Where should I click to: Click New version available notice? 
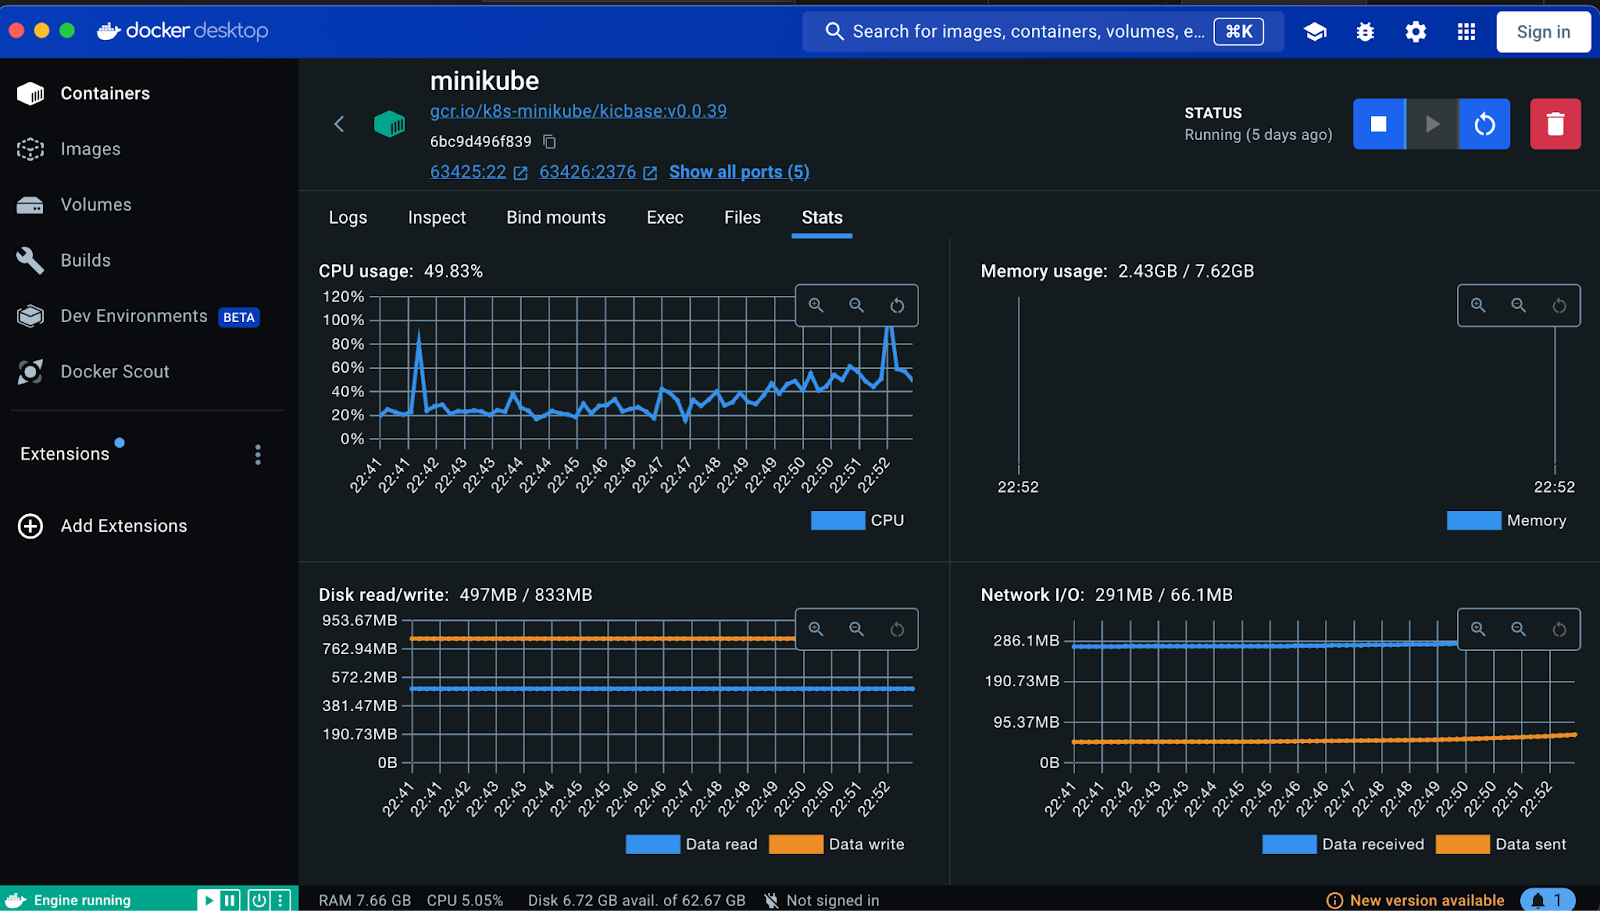[1415, 900]
